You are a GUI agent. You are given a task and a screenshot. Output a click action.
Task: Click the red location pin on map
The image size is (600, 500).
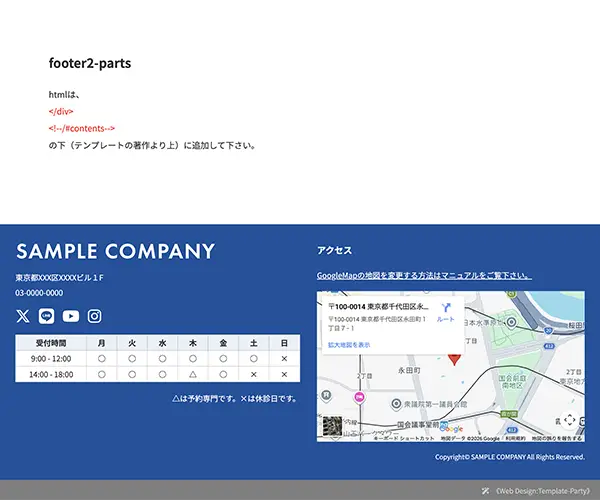pyautogui.click(x=456, y=358)
